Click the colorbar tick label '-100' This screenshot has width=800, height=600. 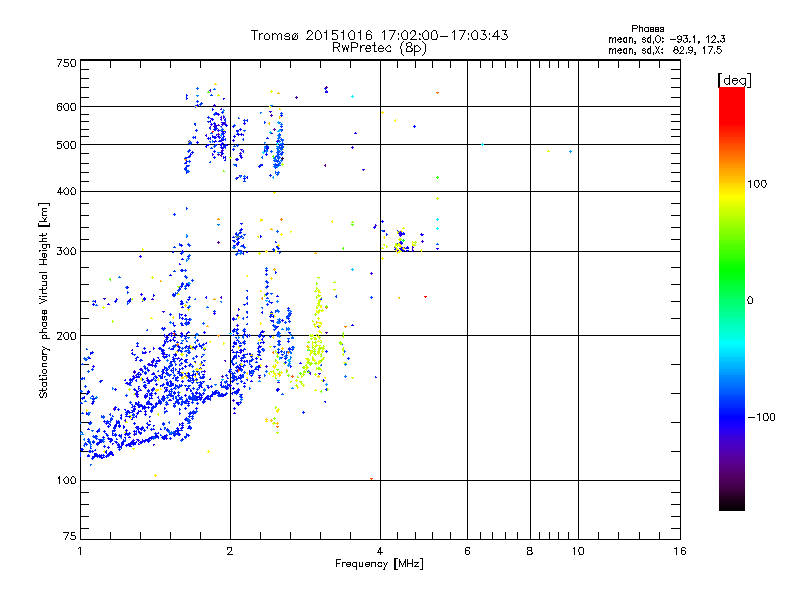pos(761,417)
